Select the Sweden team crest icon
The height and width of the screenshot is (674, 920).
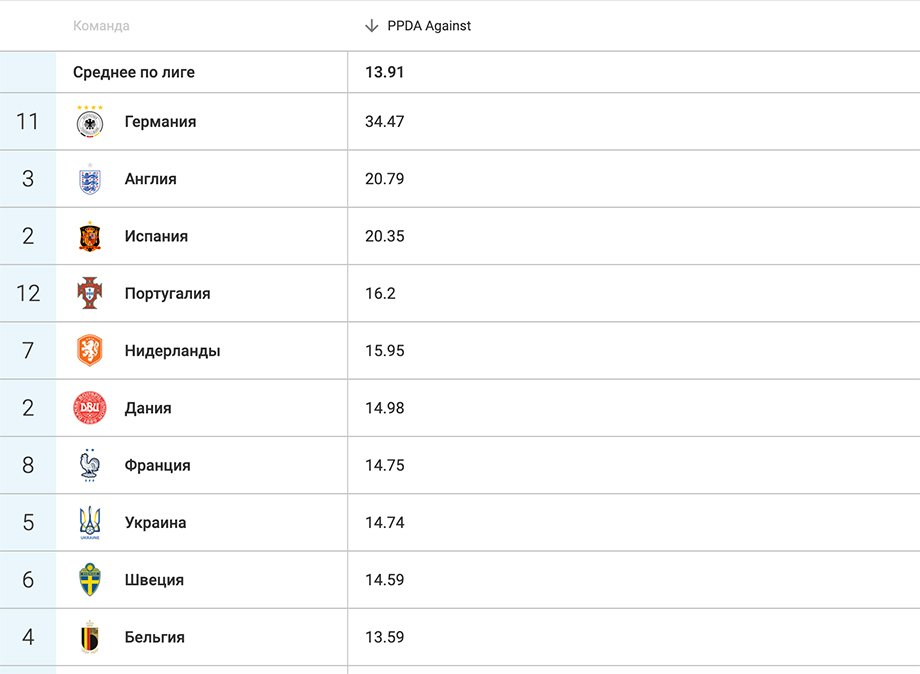[90, 580]
